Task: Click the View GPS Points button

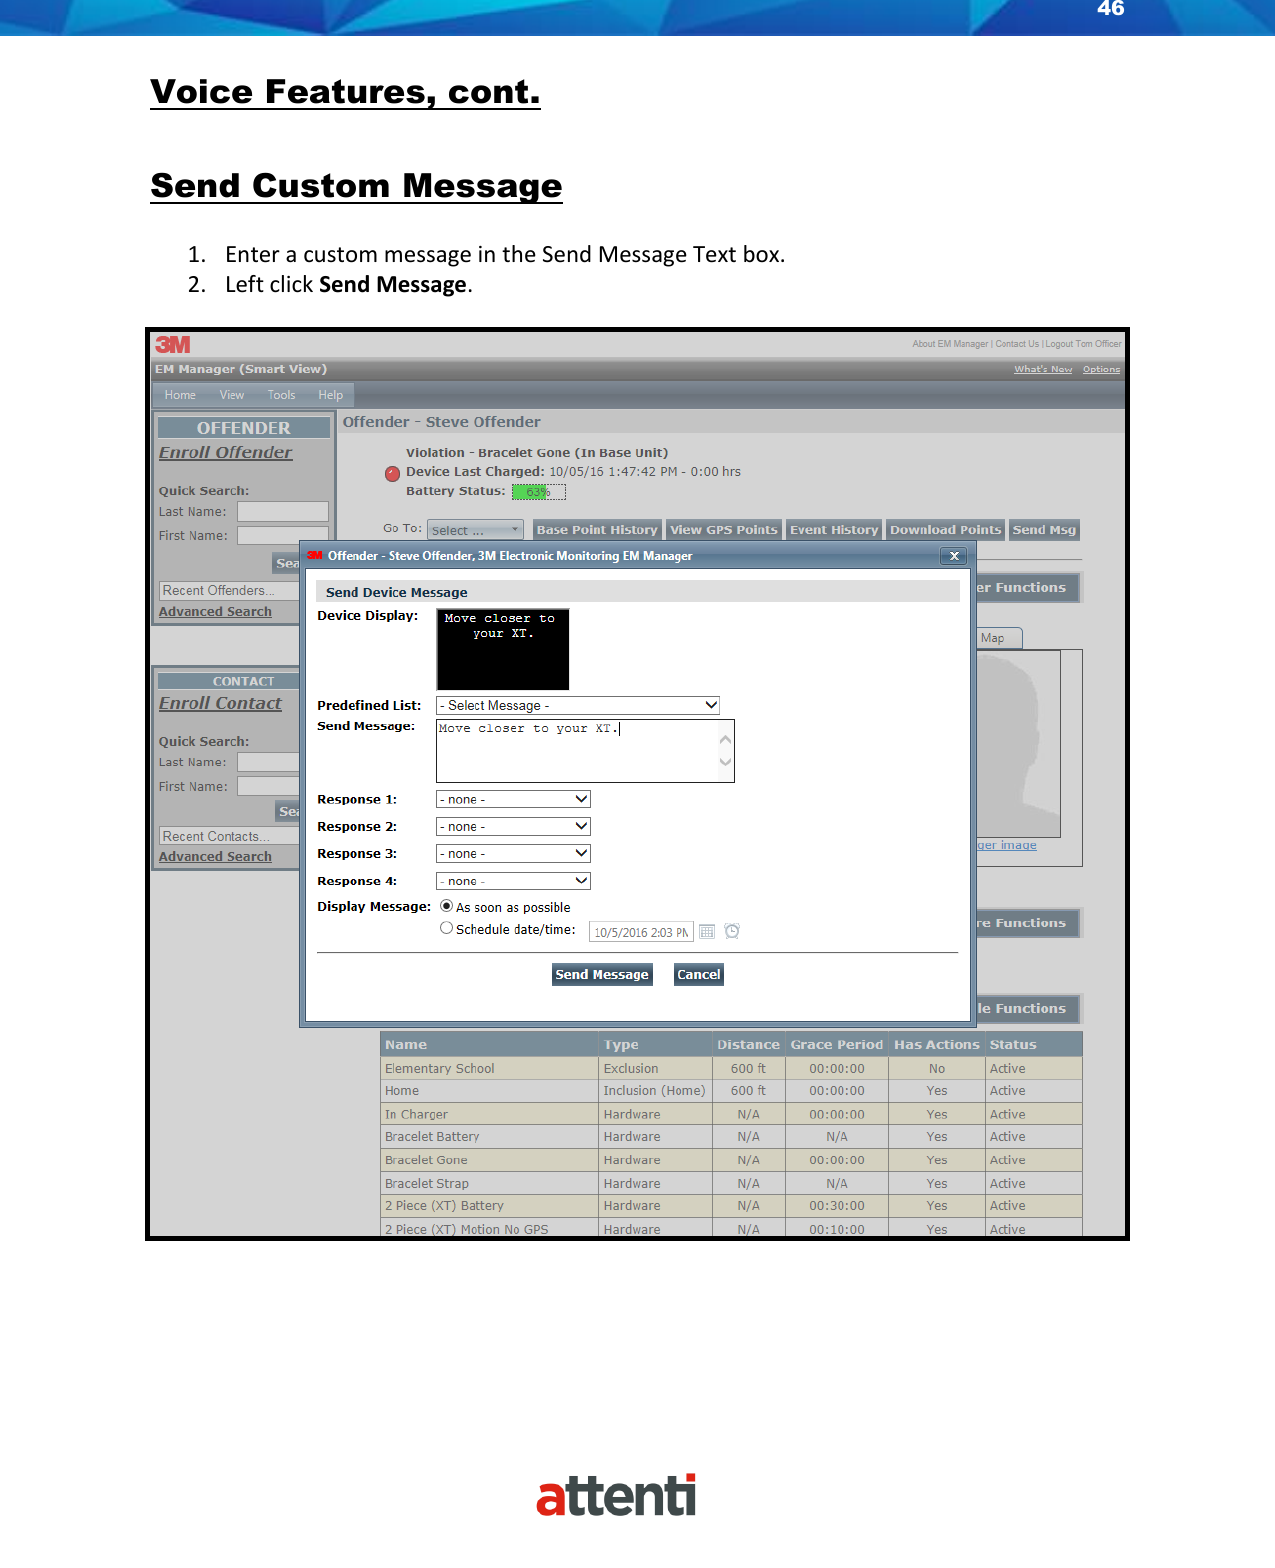Action: (x=724, y=530)
